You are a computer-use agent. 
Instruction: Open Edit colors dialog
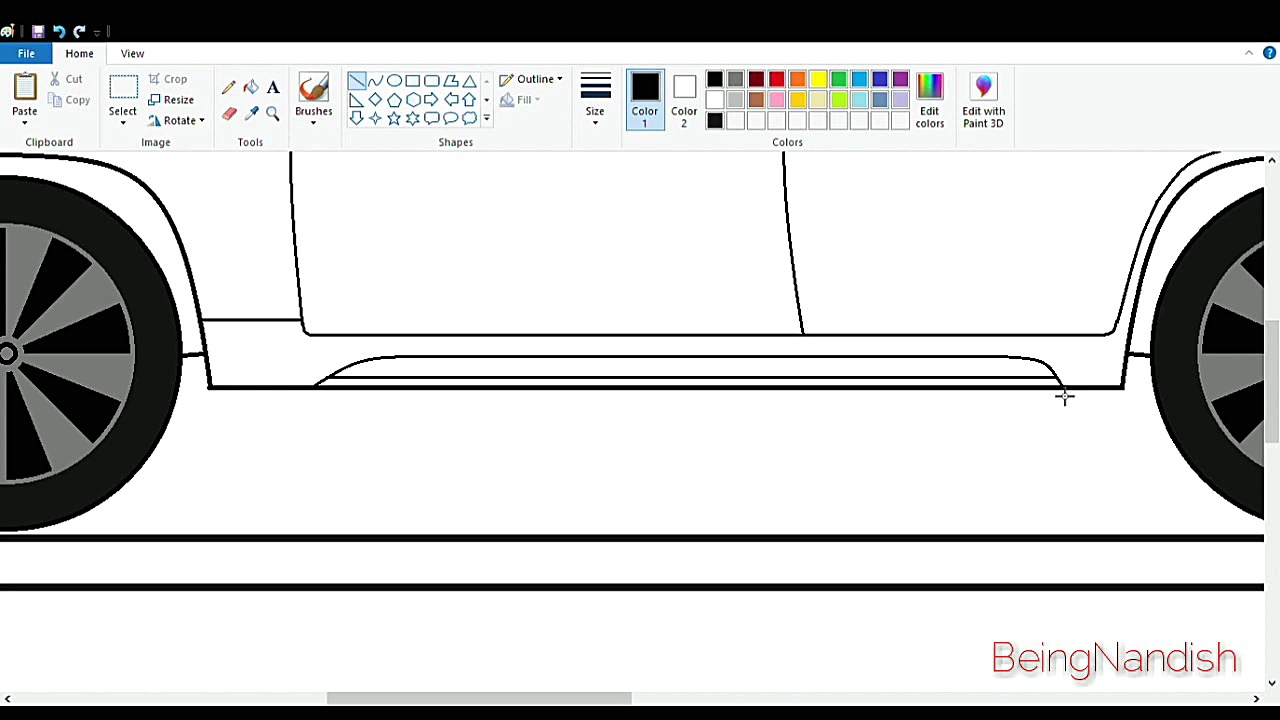pyautogui.click(x=930, y=100)
